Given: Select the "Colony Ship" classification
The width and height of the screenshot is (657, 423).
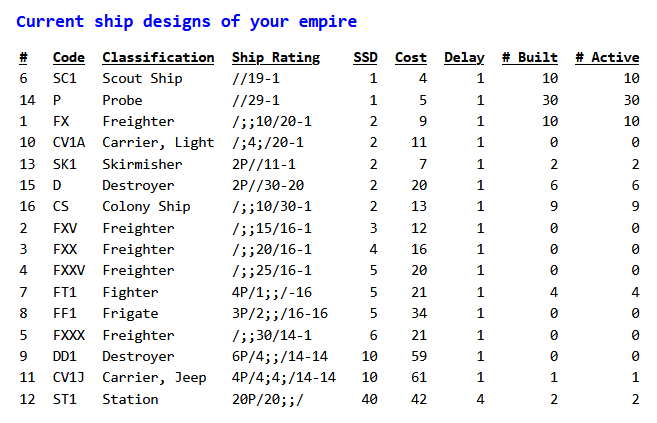Looking at the screenshot, I should click(146, 207).
